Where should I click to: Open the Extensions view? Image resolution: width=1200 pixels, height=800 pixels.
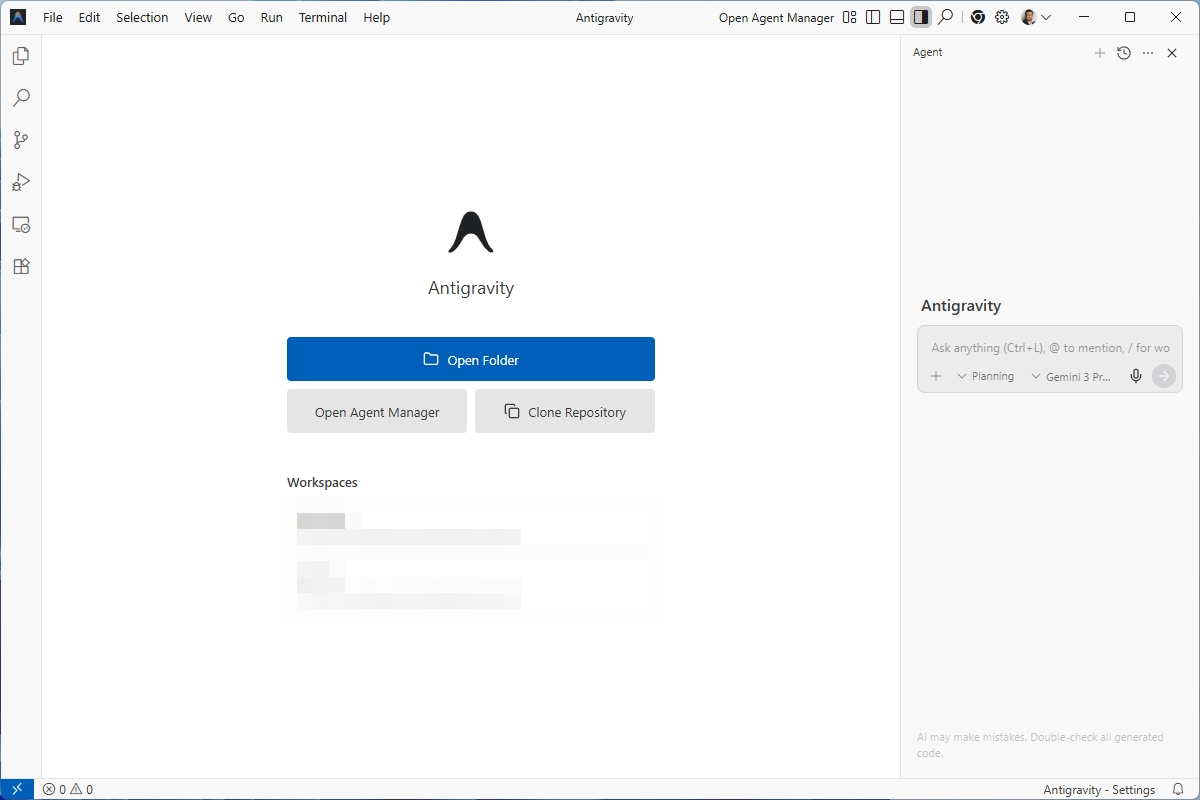[x=20, y=266]
